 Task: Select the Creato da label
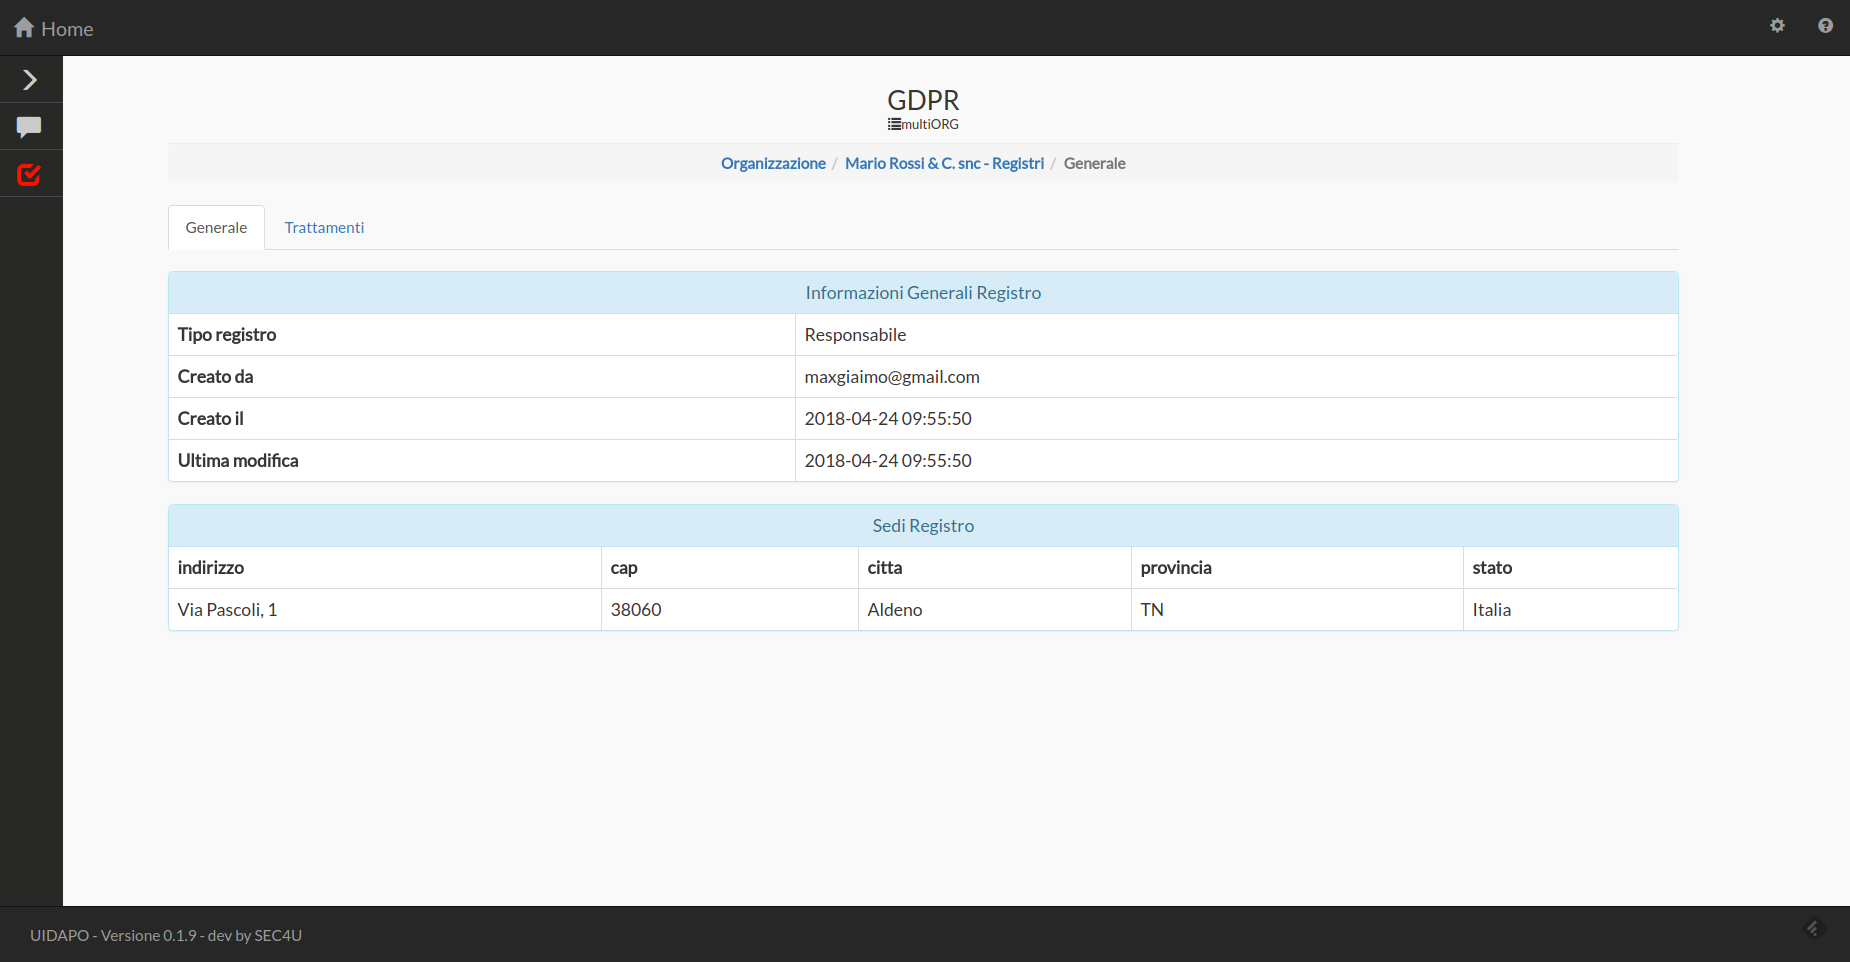pyautogui.click(x=215, y=377)
